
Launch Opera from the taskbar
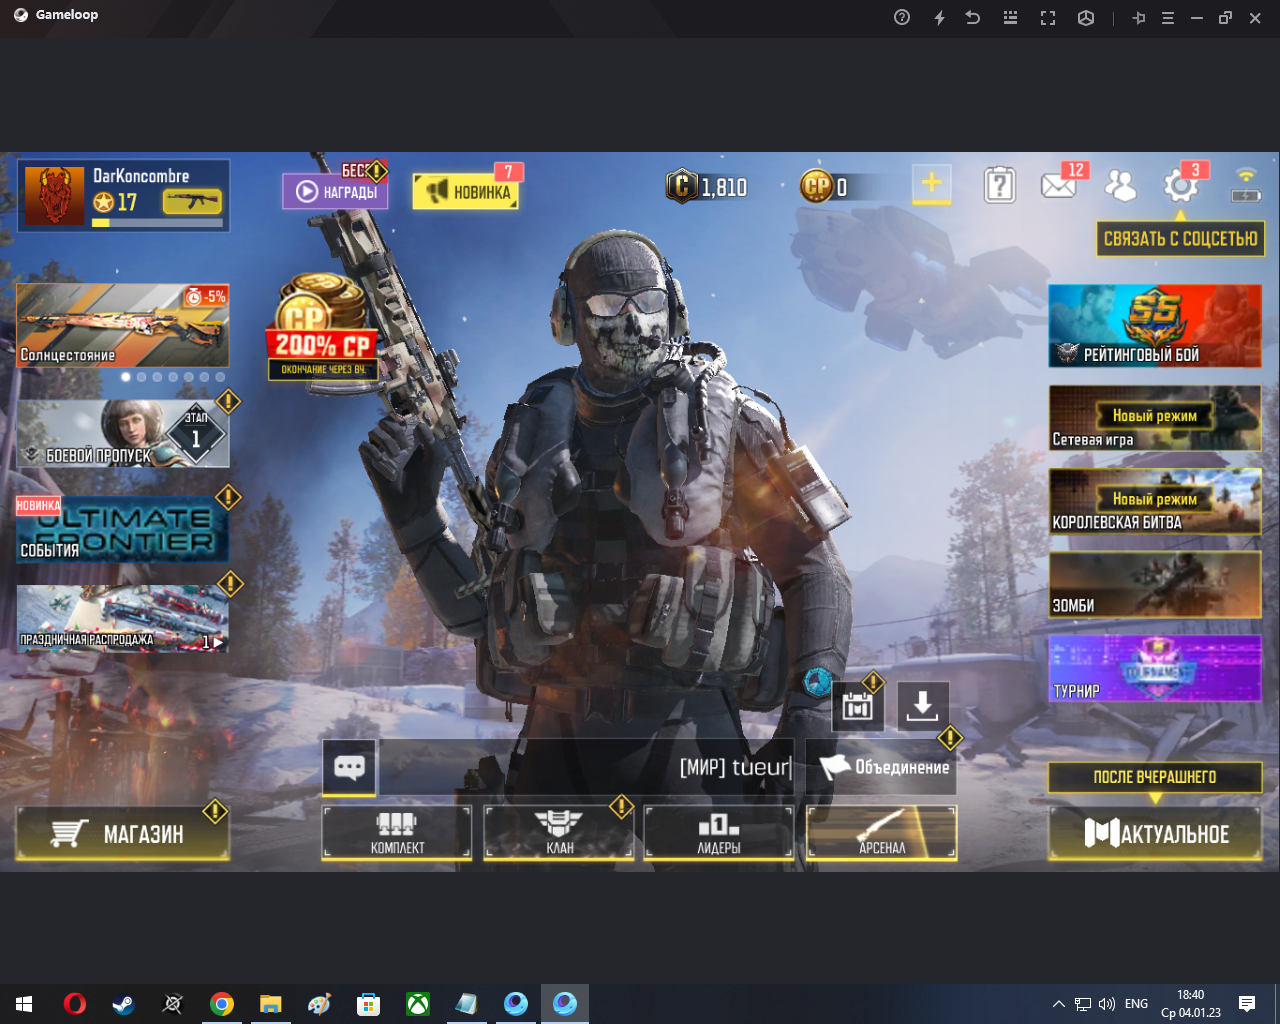(74, 1004)
